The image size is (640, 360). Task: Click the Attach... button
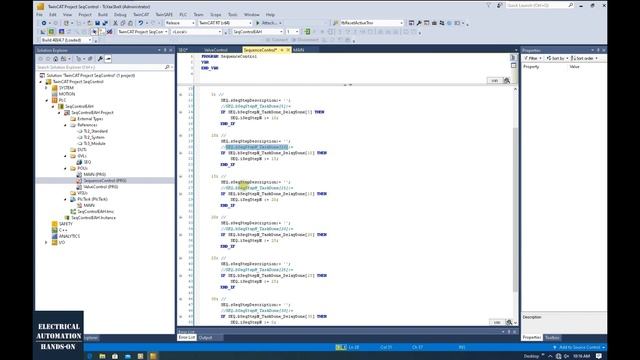coord(268,23)
